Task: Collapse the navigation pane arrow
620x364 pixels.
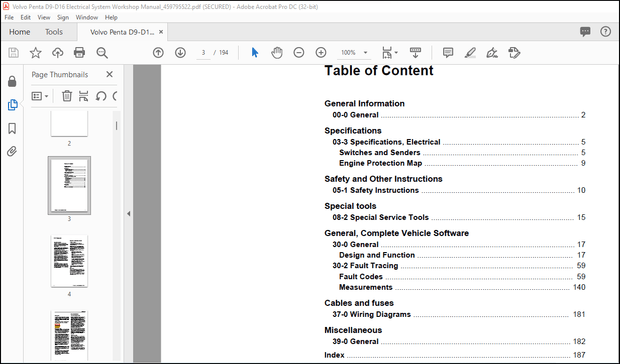Action: pyautogui.click(x=129, y=214)
